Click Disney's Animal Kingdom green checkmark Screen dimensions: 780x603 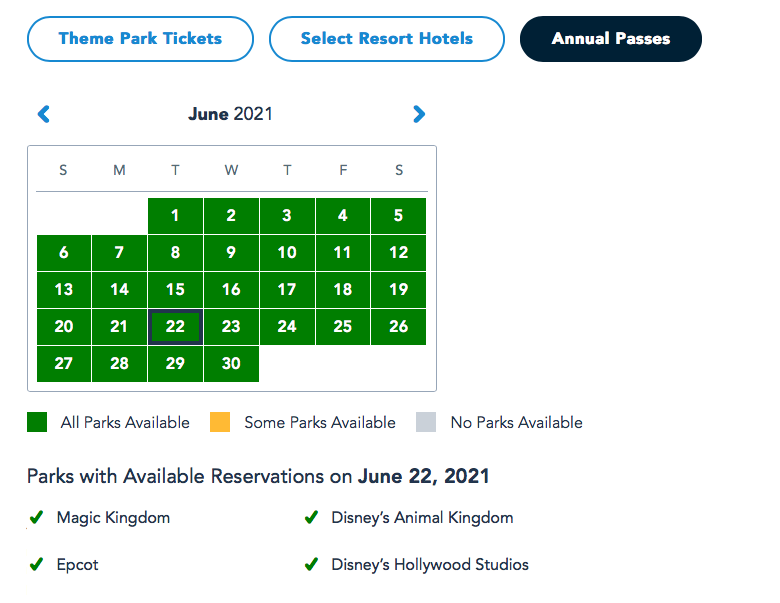[x=312, y=518]
